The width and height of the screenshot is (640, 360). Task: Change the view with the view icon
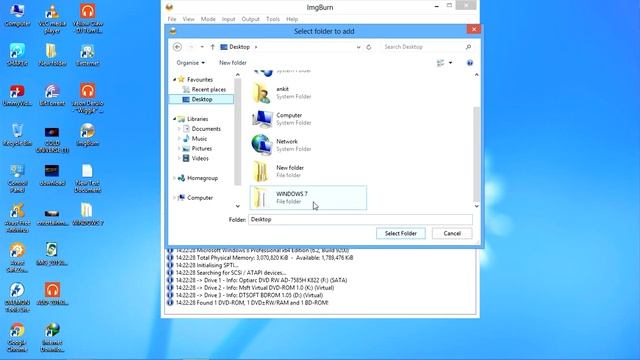440,63
